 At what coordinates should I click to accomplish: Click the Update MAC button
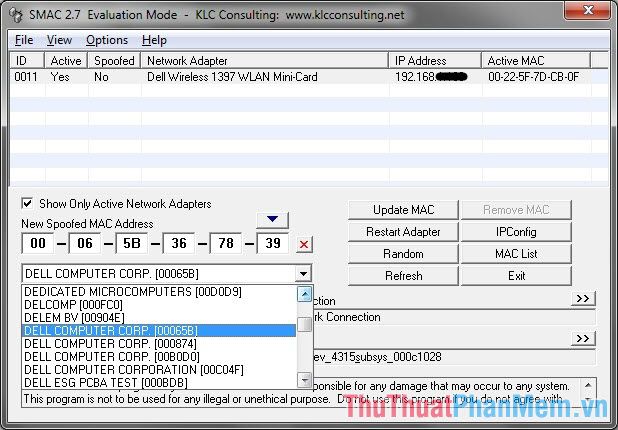(x=403, y=210)
